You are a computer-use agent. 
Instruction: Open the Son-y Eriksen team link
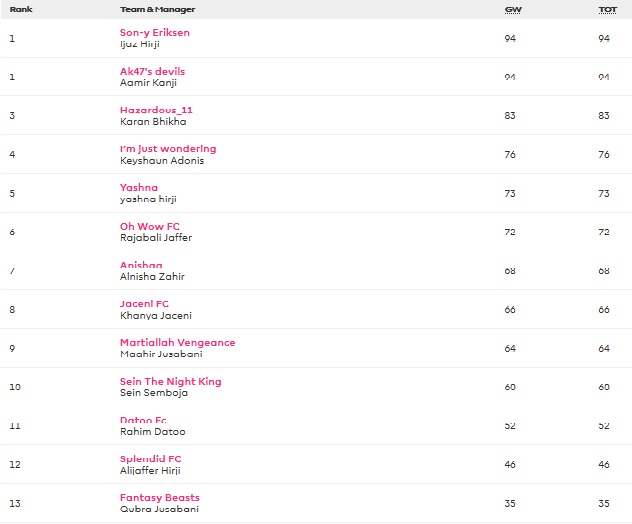coord(154,33)
